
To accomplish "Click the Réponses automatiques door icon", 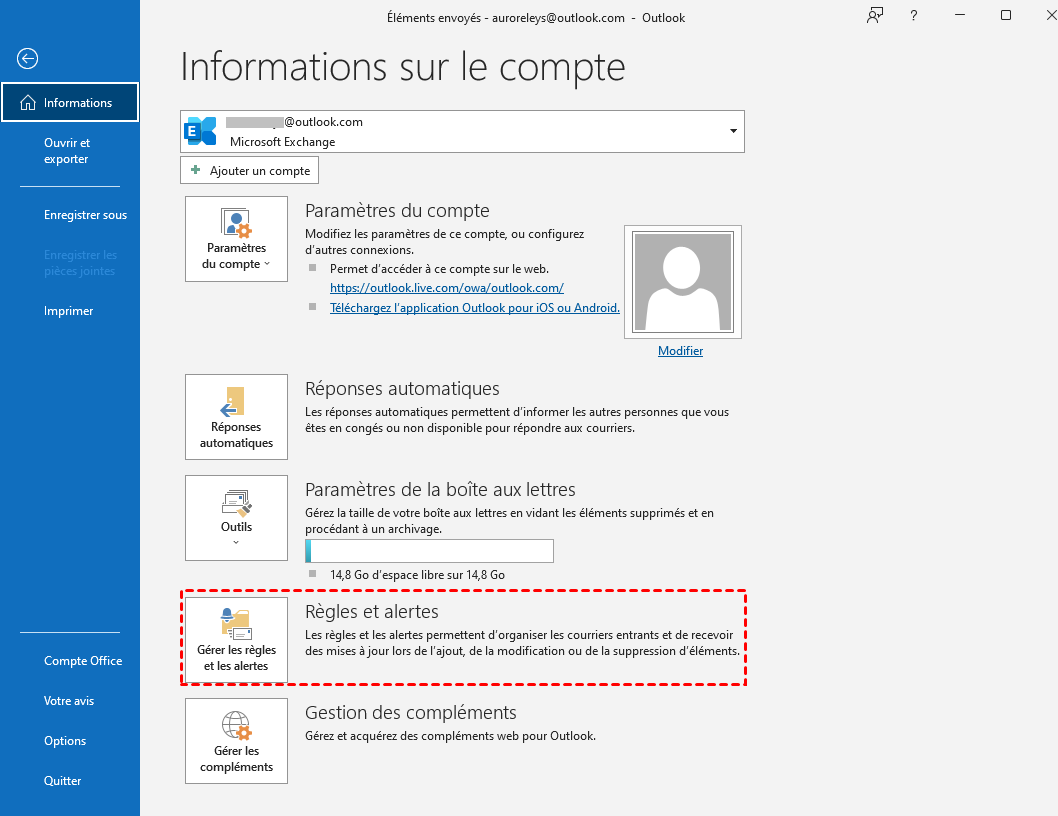I will (233, 402).
